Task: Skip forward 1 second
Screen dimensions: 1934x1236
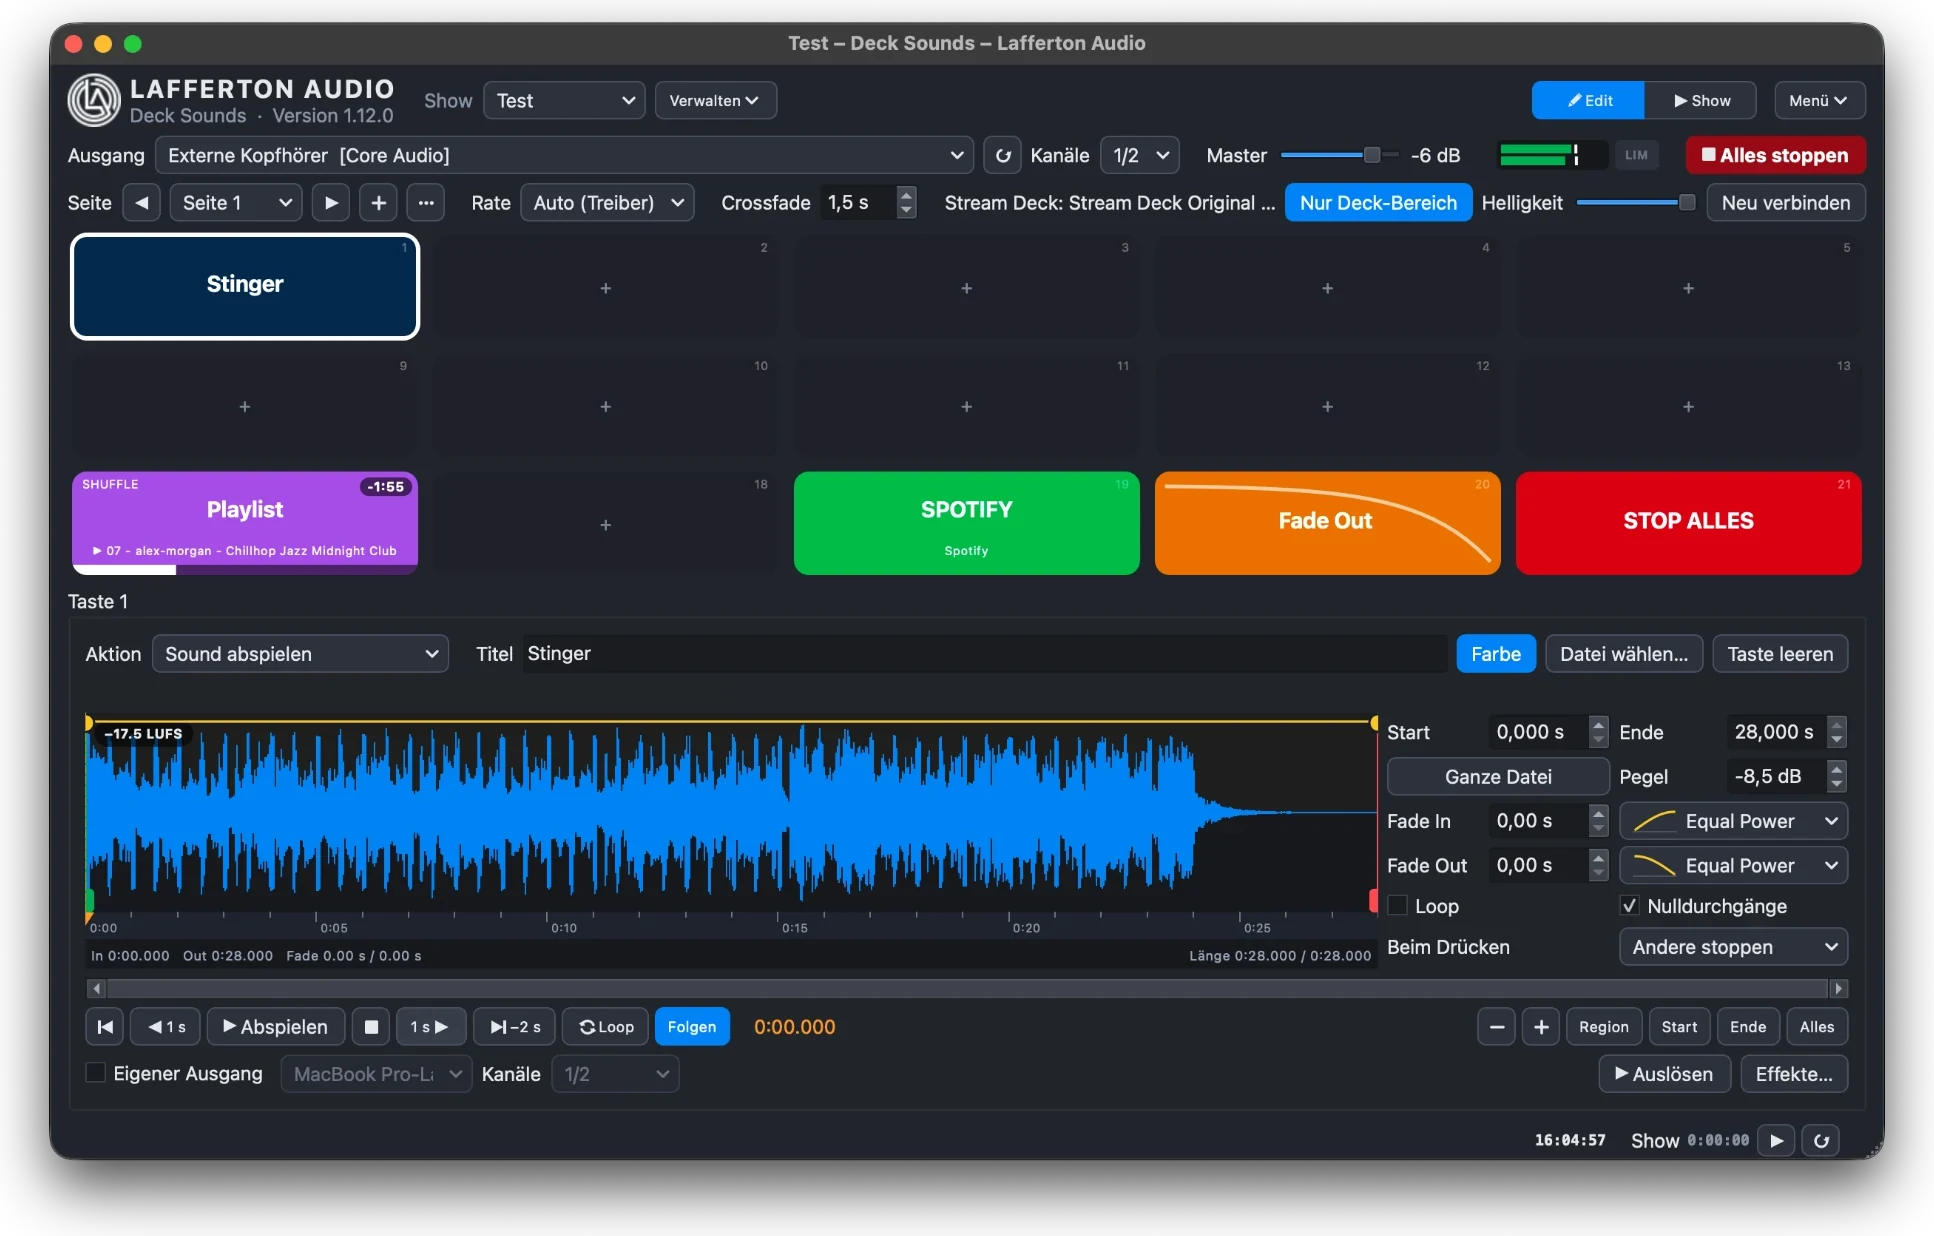Action: pos(430,1027)
